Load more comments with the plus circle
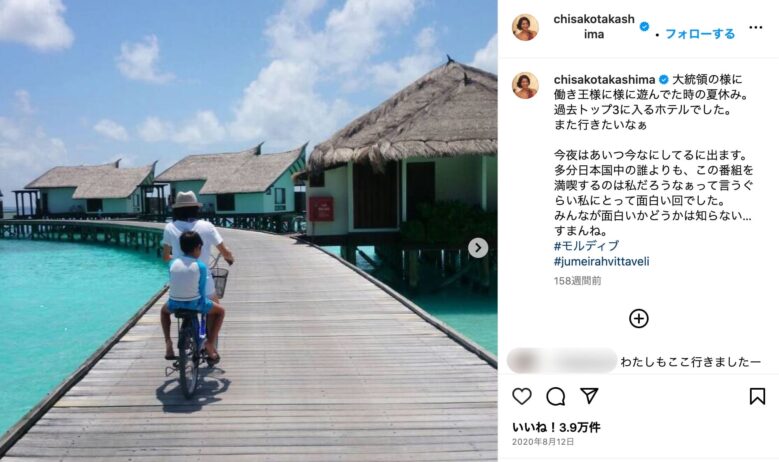779x462 pixels. coord(639,318)
